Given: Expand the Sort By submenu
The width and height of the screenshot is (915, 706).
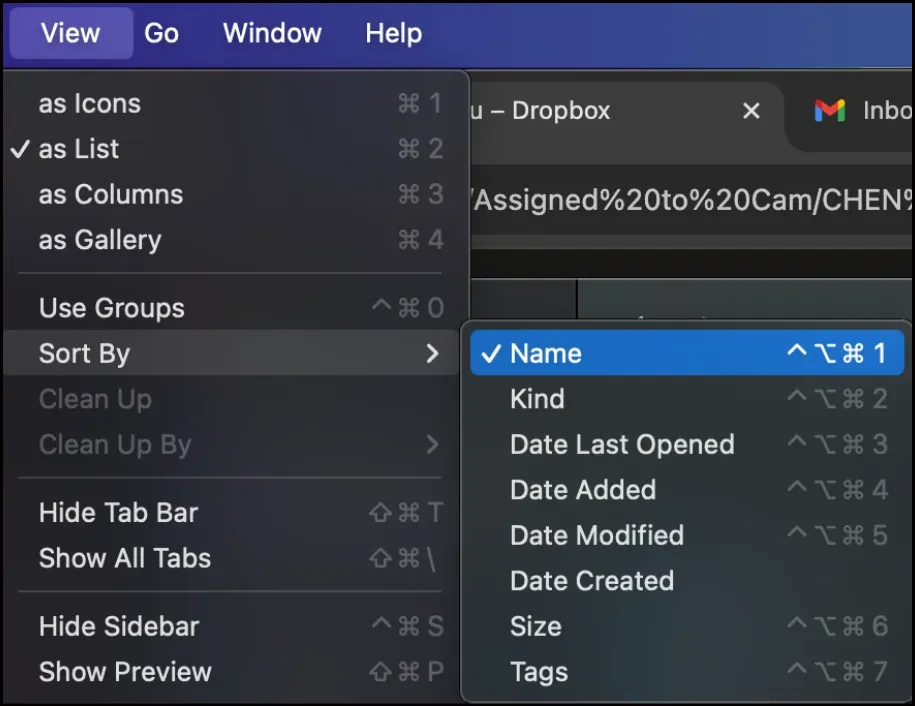Looking at the screenshot, I should [84, 353].
